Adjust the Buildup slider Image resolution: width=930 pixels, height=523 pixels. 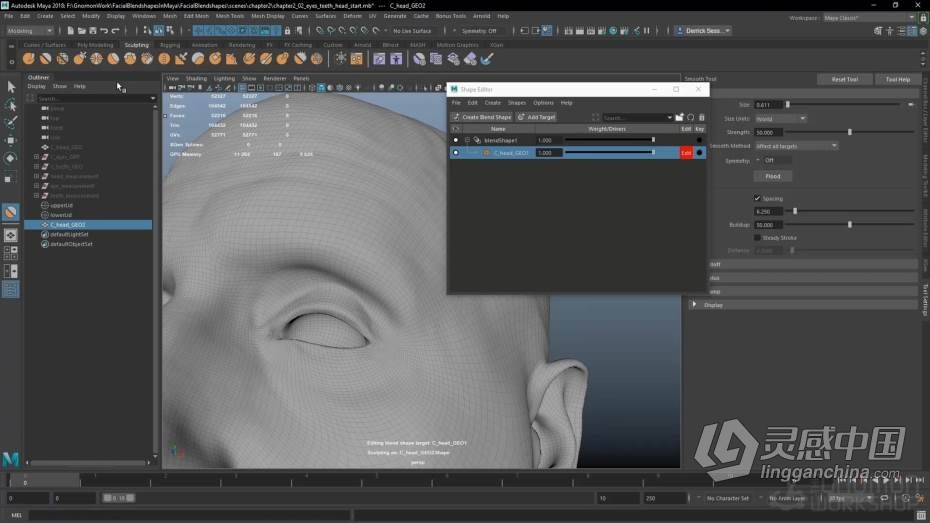click(x=850, y=225)
